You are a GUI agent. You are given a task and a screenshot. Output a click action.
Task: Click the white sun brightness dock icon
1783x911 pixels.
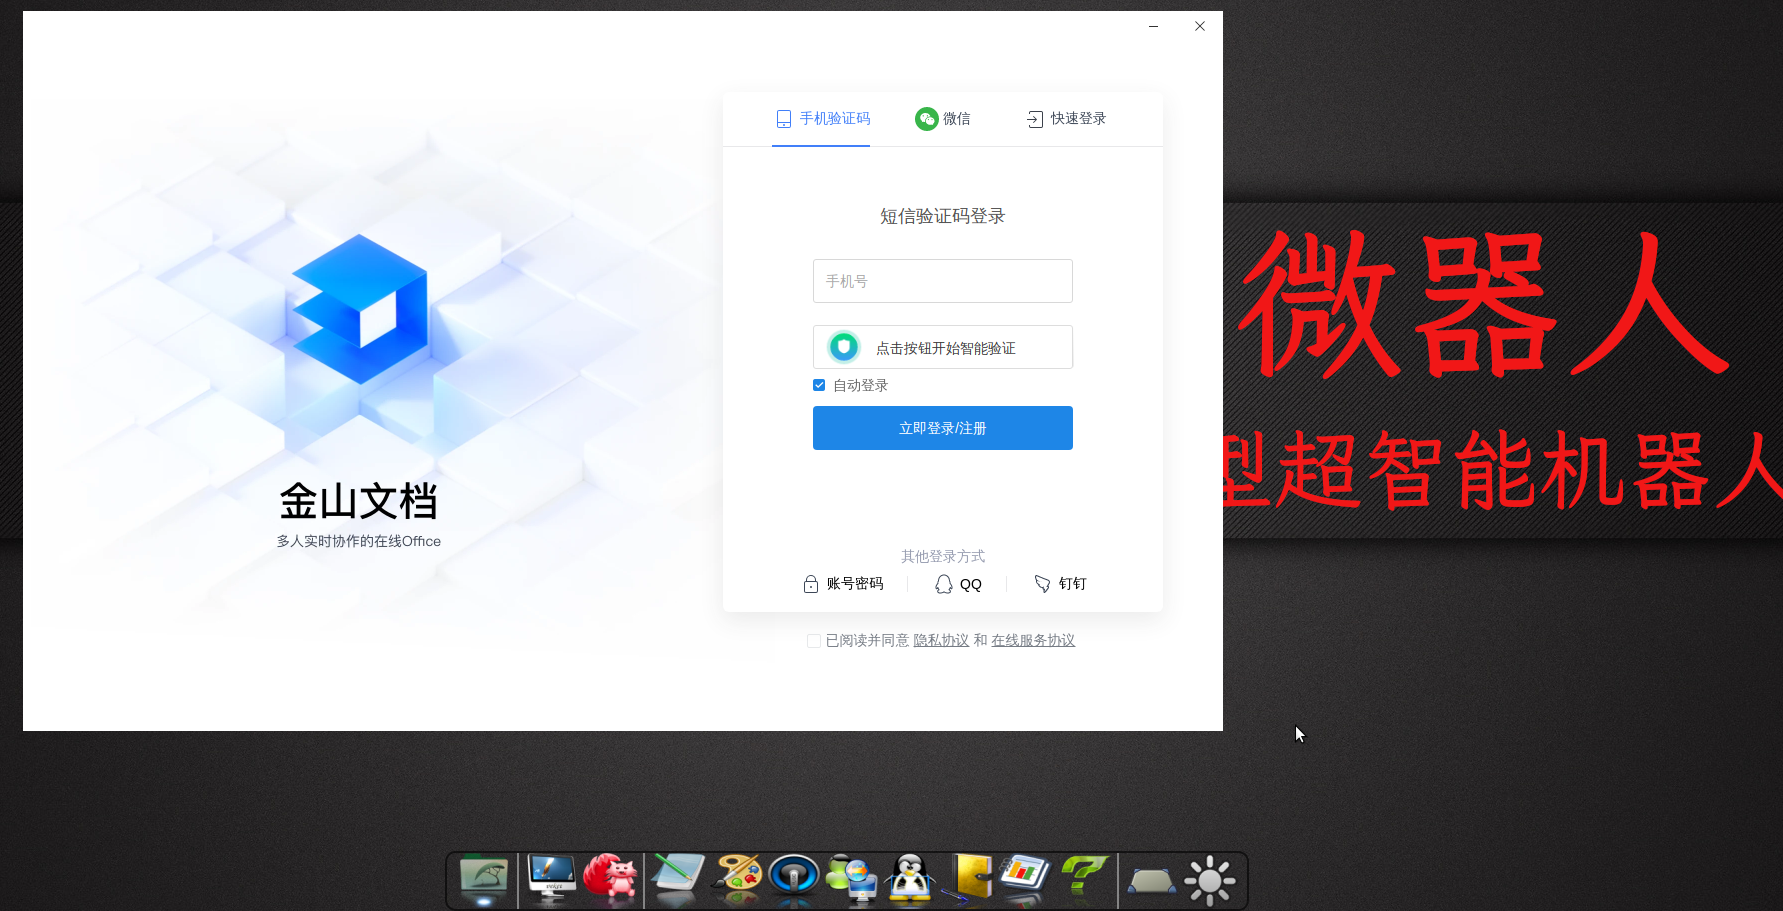coord(1210,880)
